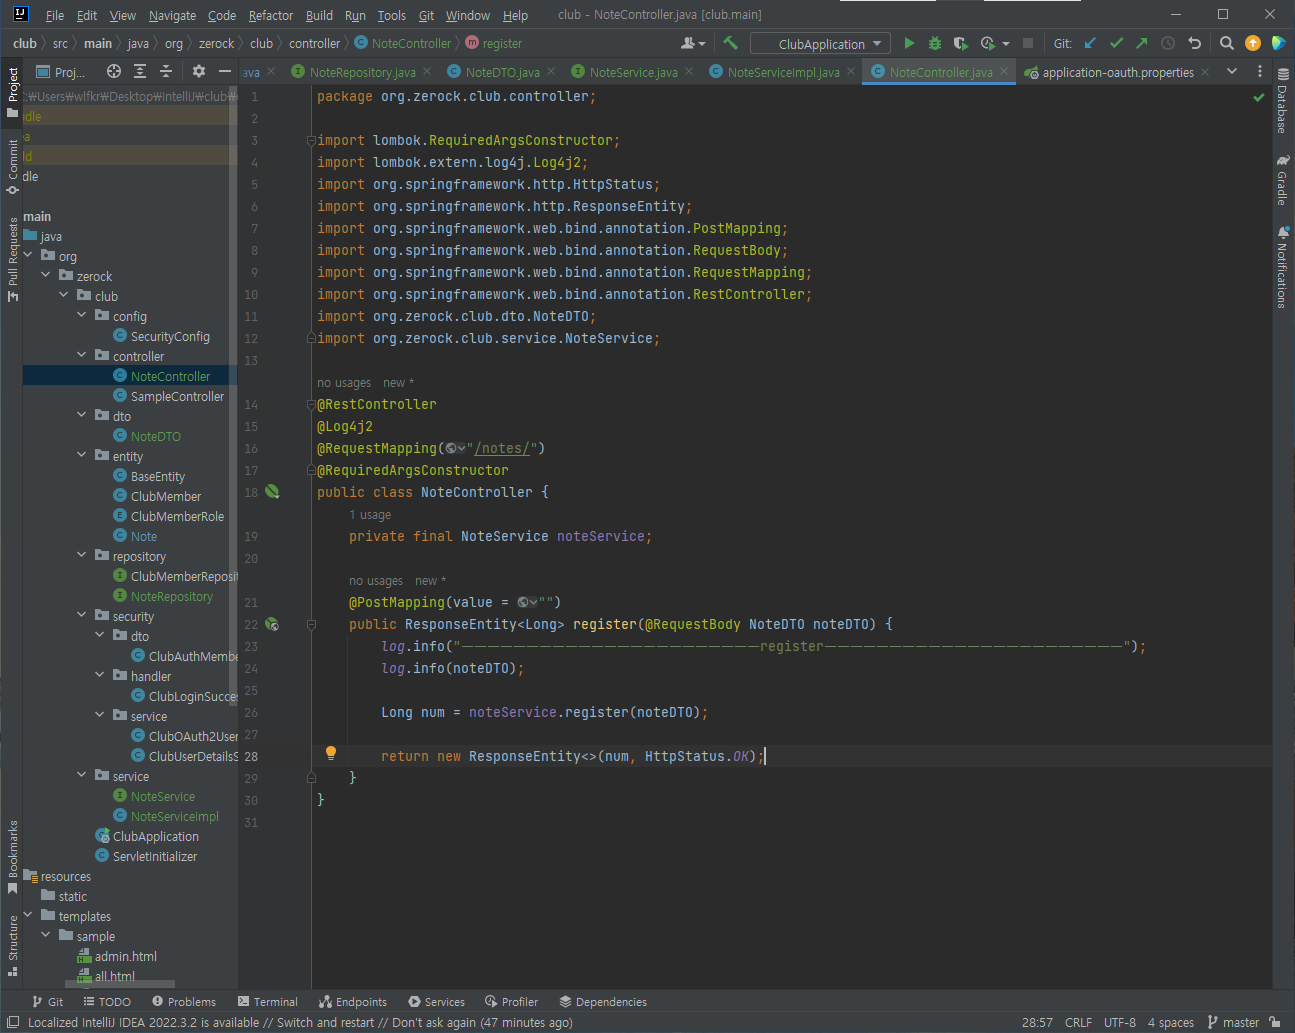Click the master Git branch widget
Screen dimensions: 1295x1033
pyautogui.click(x=1233, y=1022)
